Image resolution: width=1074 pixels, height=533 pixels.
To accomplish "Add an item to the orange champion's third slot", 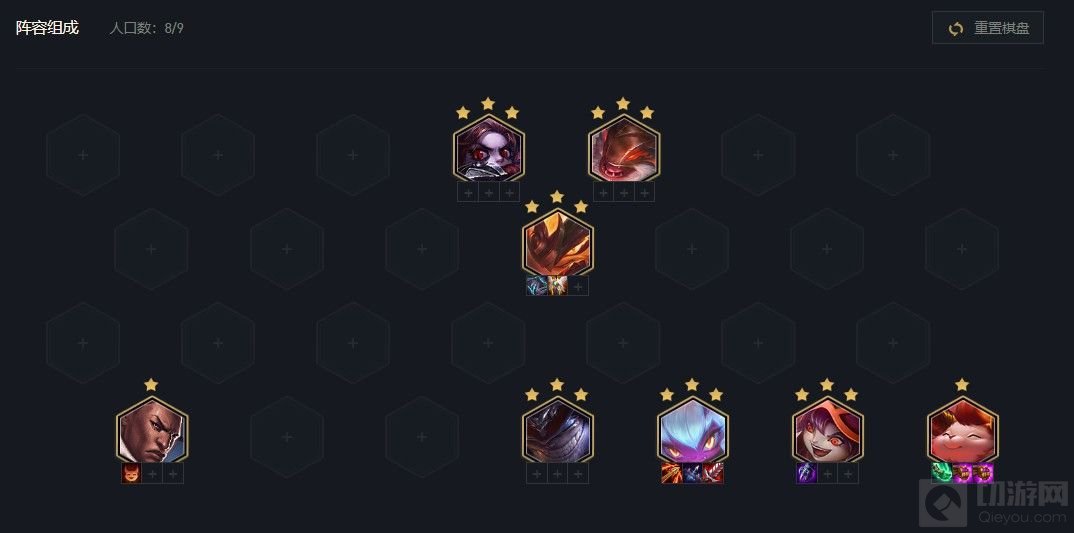I will 578,286.
